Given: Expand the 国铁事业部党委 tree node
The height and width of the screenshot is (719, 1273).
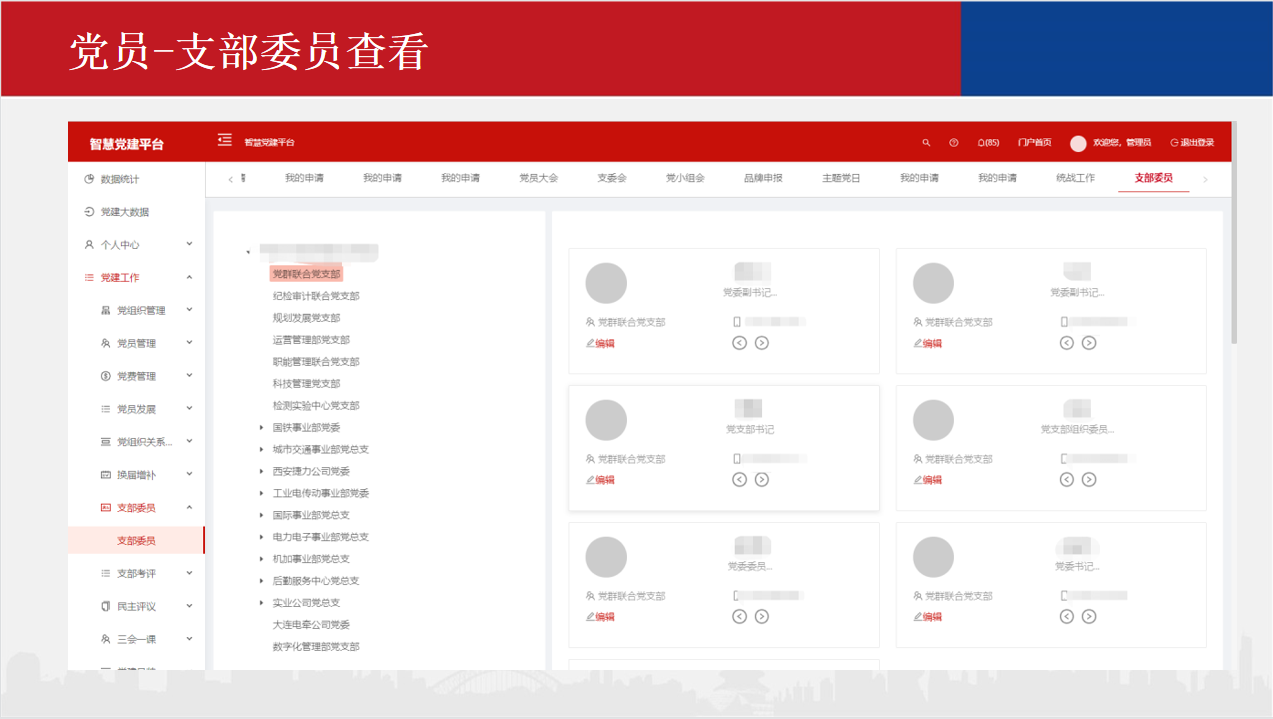Looking at the screenshot, I should click(261, 428).
